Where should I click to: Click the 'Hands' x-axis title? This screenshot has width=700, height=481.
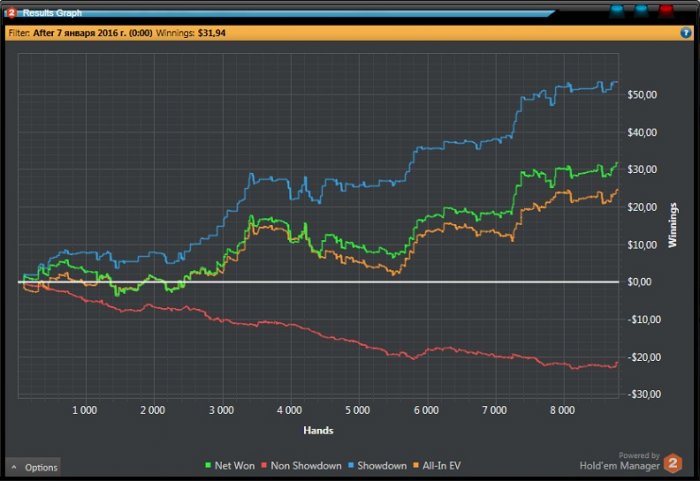(318, 431)
